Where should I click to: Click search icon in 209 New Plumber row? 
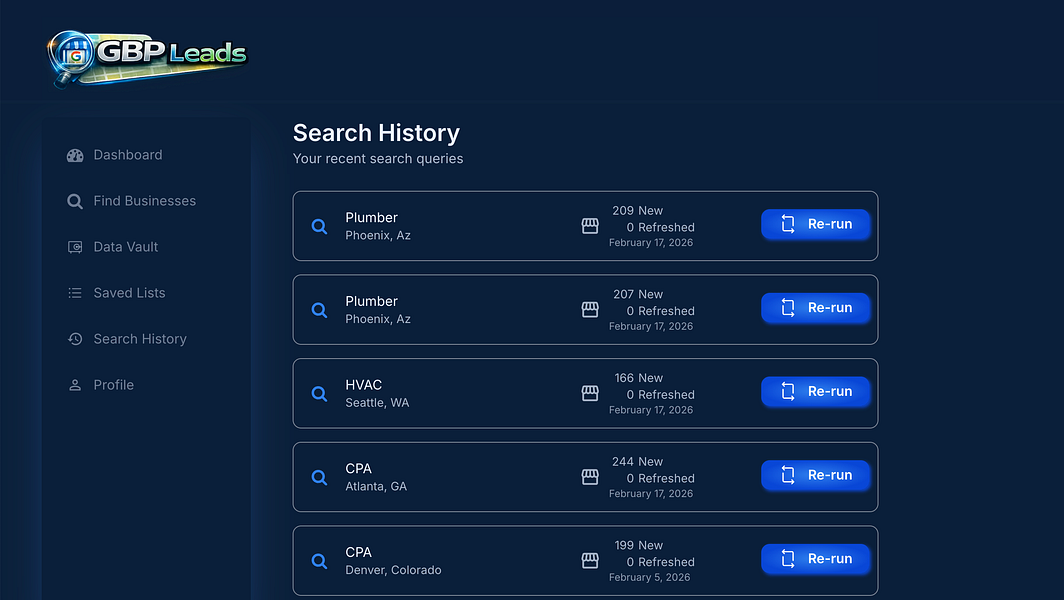319,227
